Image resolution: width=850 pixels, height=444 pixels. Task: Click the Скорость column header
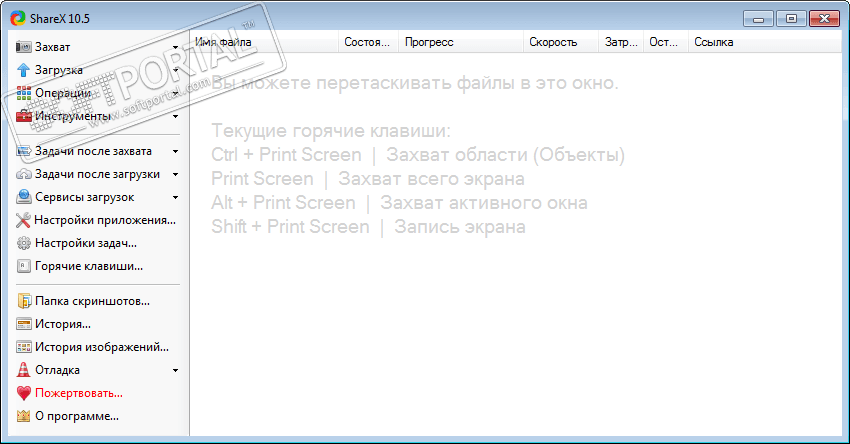point(561,42)
